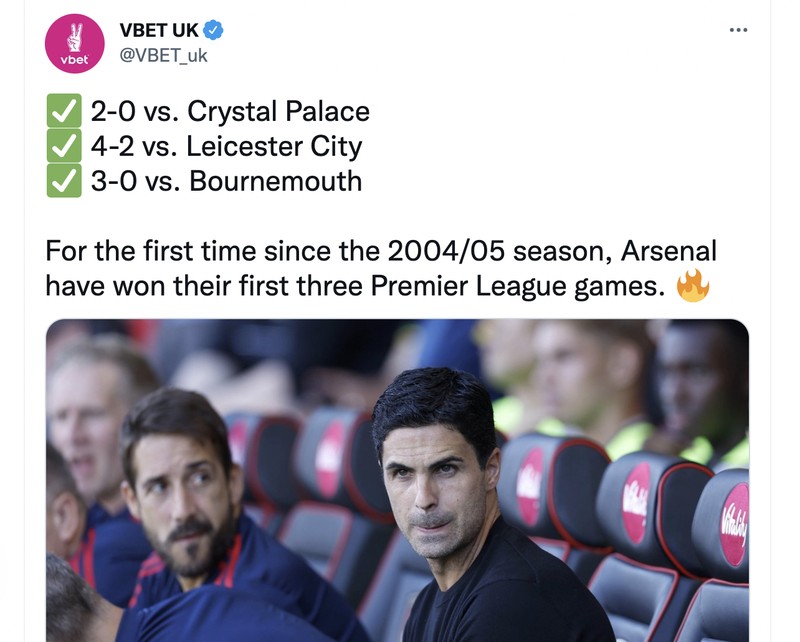The image size is (800, 642).
Task: Select the green checkmark next to Bournemouth
Action: click(x=63, y=182)
